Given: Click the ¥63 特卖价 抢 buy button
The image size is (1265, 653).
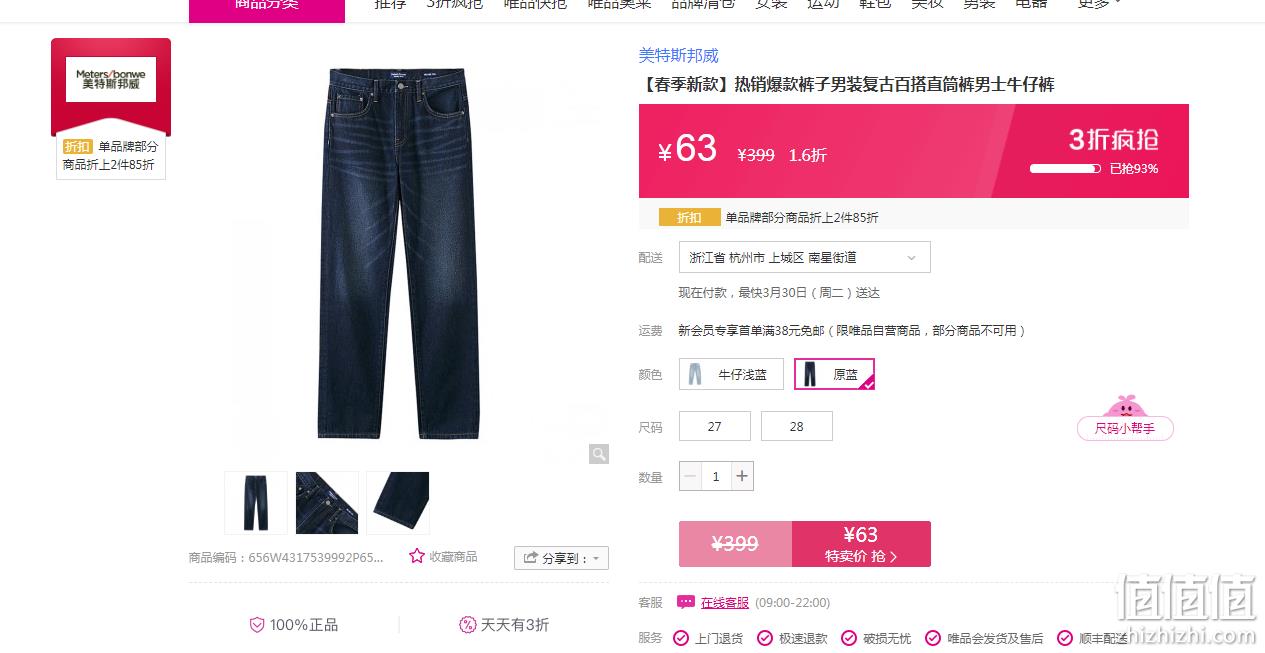Looking at the screenshot, I should coord(861,544).
